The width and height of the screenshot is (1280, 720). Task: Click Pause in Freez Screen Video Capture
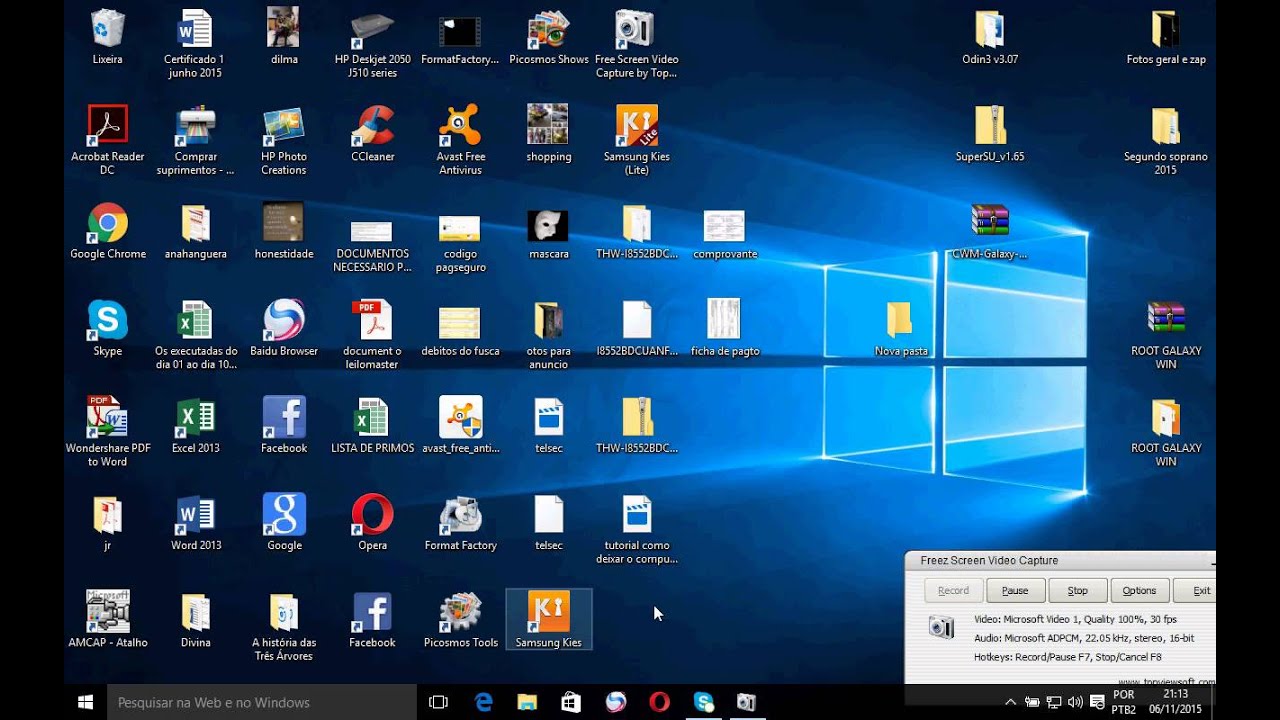point(1015,591)
